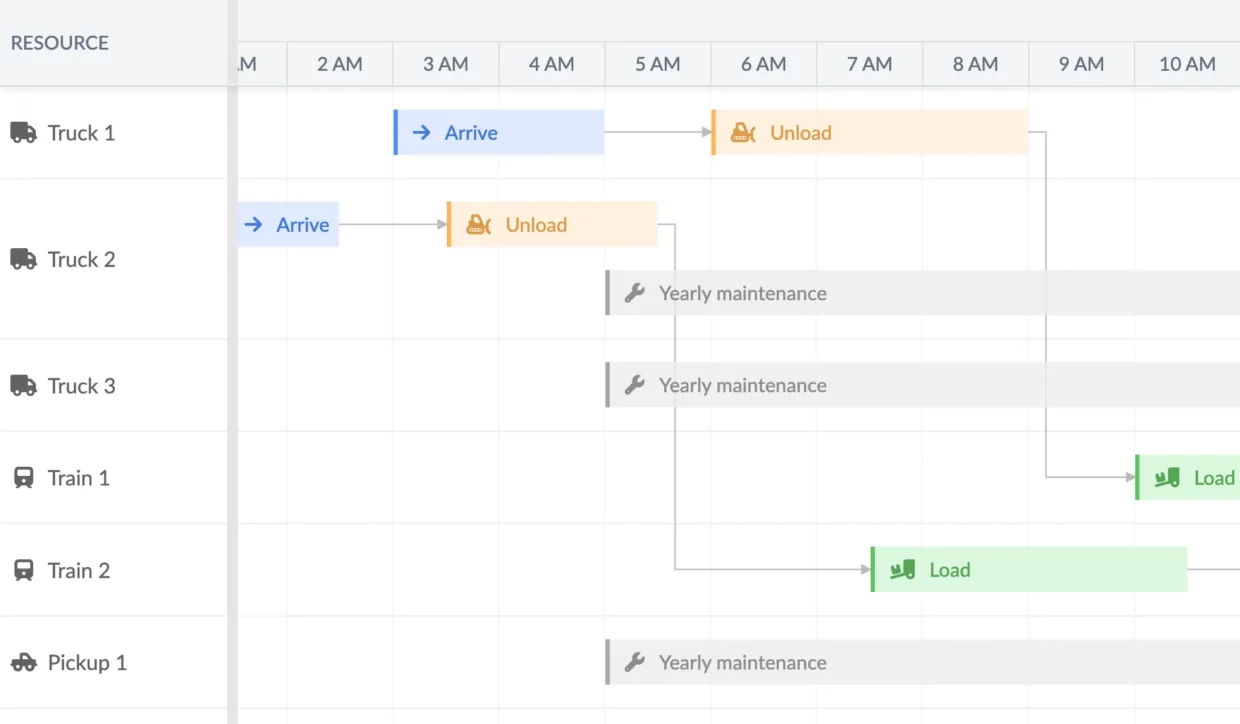The width and height of the screenshot is (1240, 724).
Task: Select Truck 2 Yearly maintenance bar
Action: 900,294
